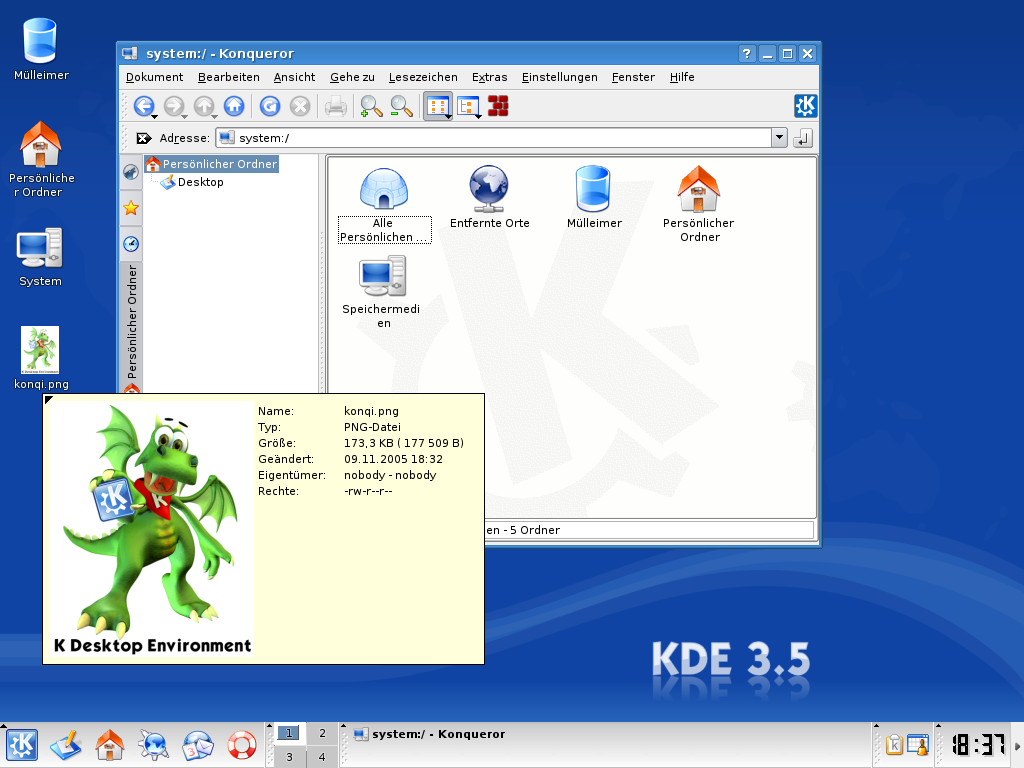Select the icon view mode button
The width and height of the screenshot is (1024, 768).
436,106
